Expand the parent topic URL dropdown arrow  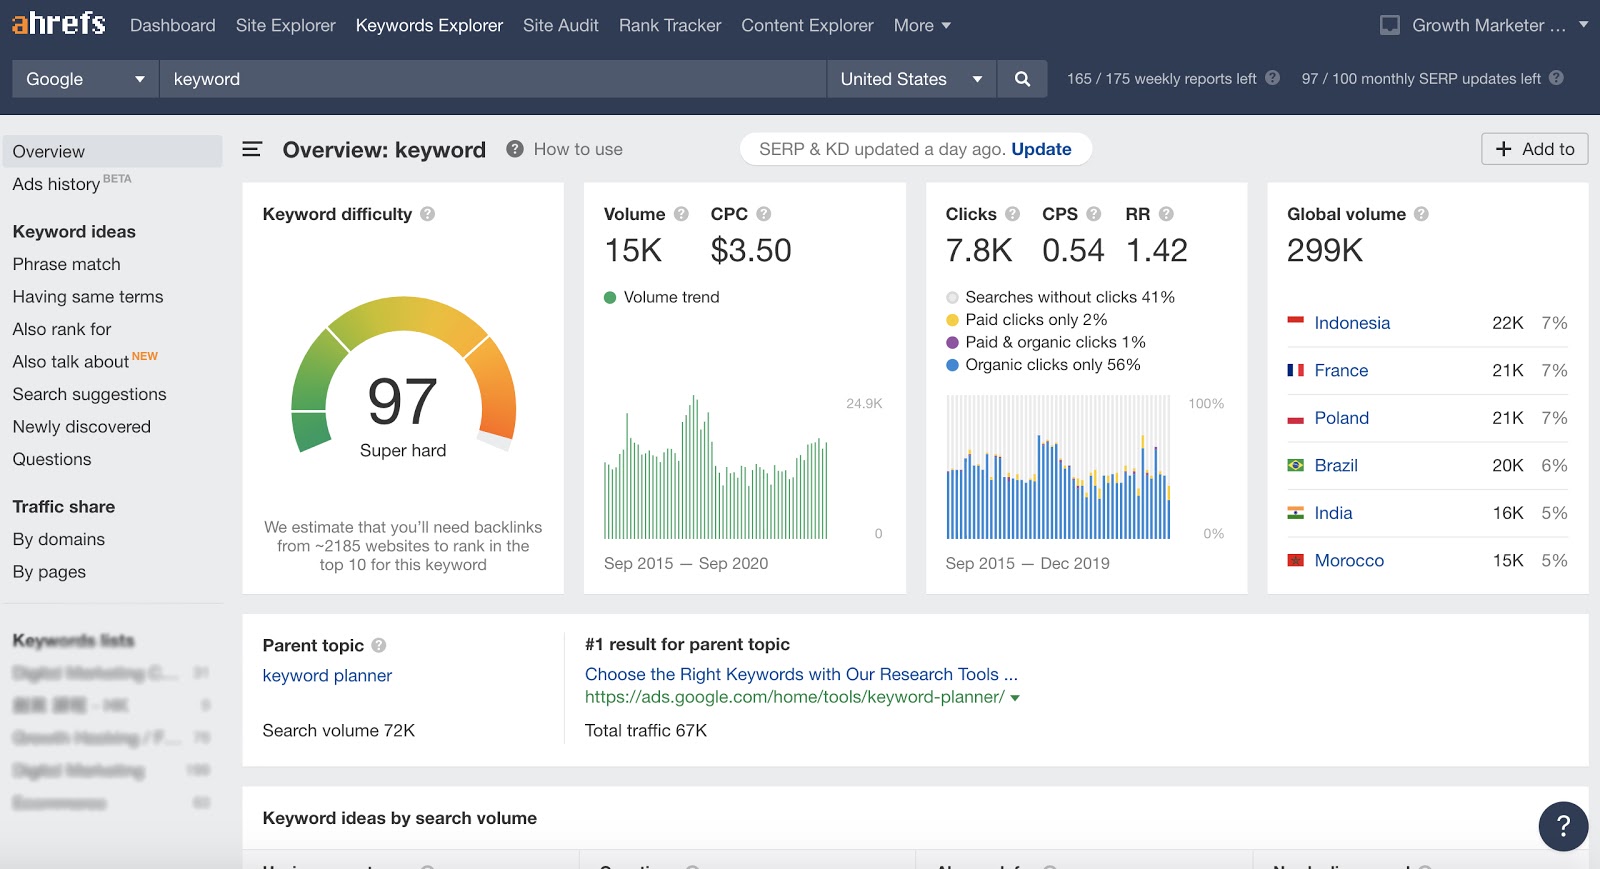pyautogui.click(x=1015, y=698)
